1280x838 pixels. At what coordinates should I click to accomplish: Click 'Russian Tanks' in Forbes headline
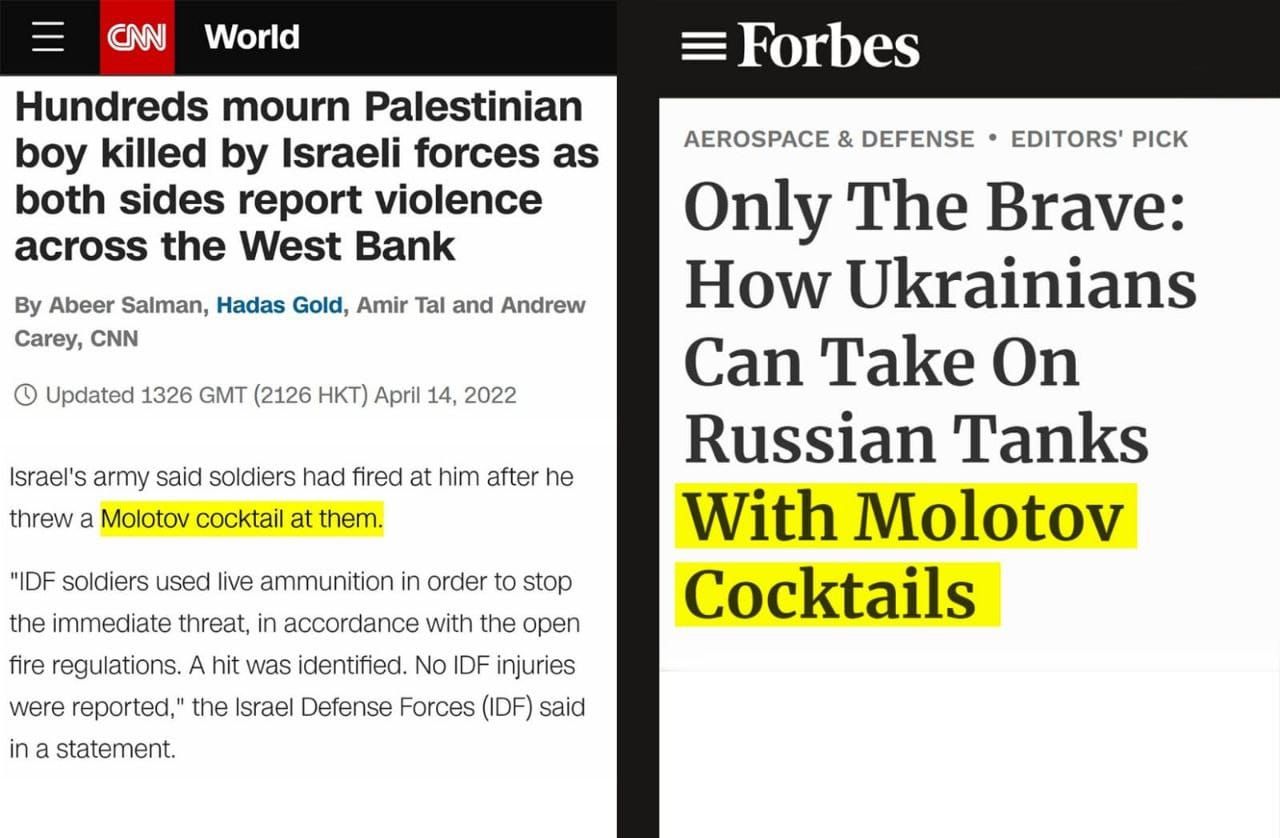point(915,438)
